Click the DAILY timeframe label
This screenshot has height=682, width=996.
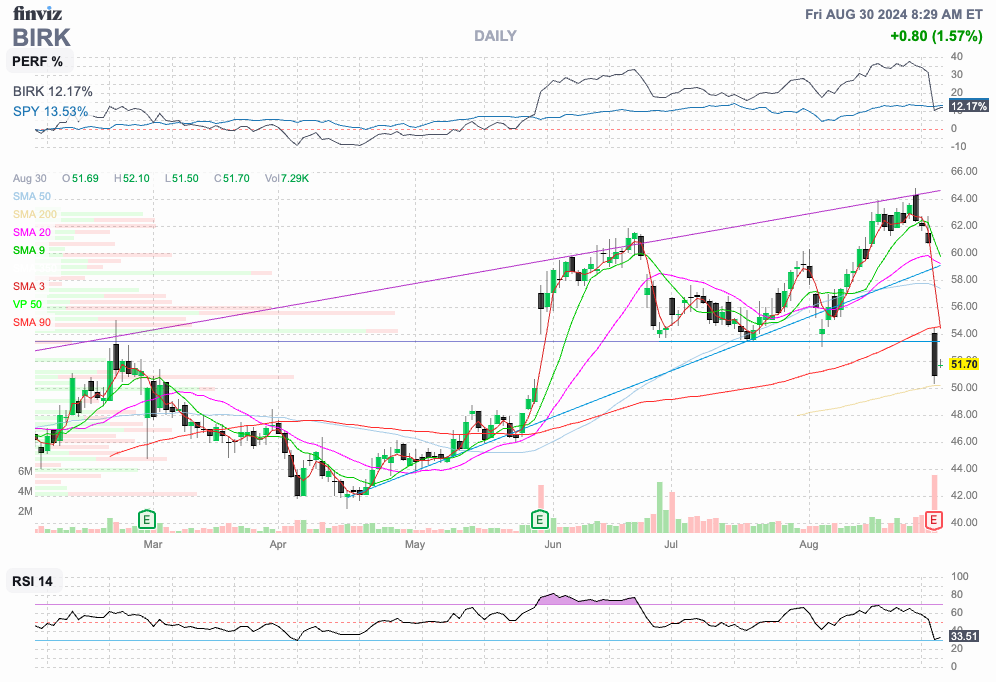[495, 36]
